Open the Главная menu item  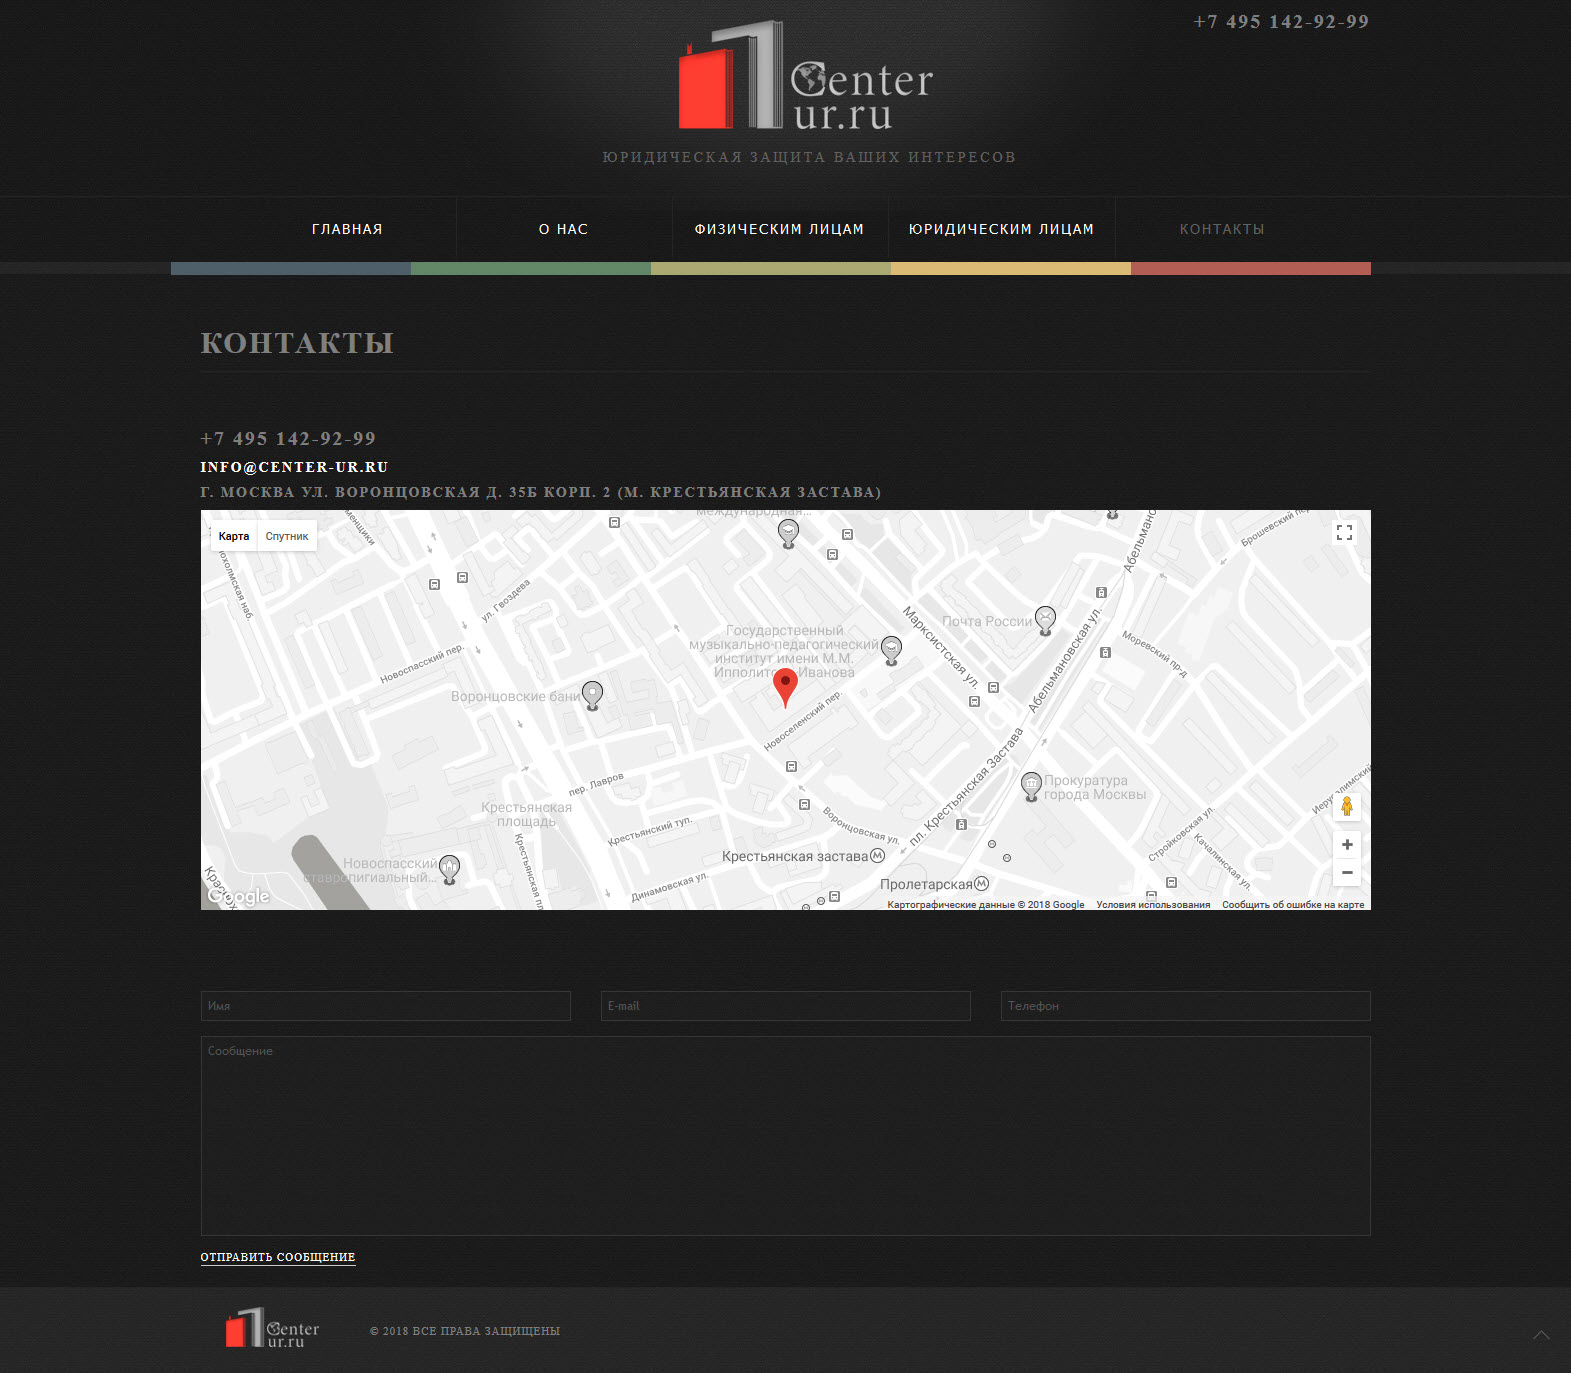347,229
